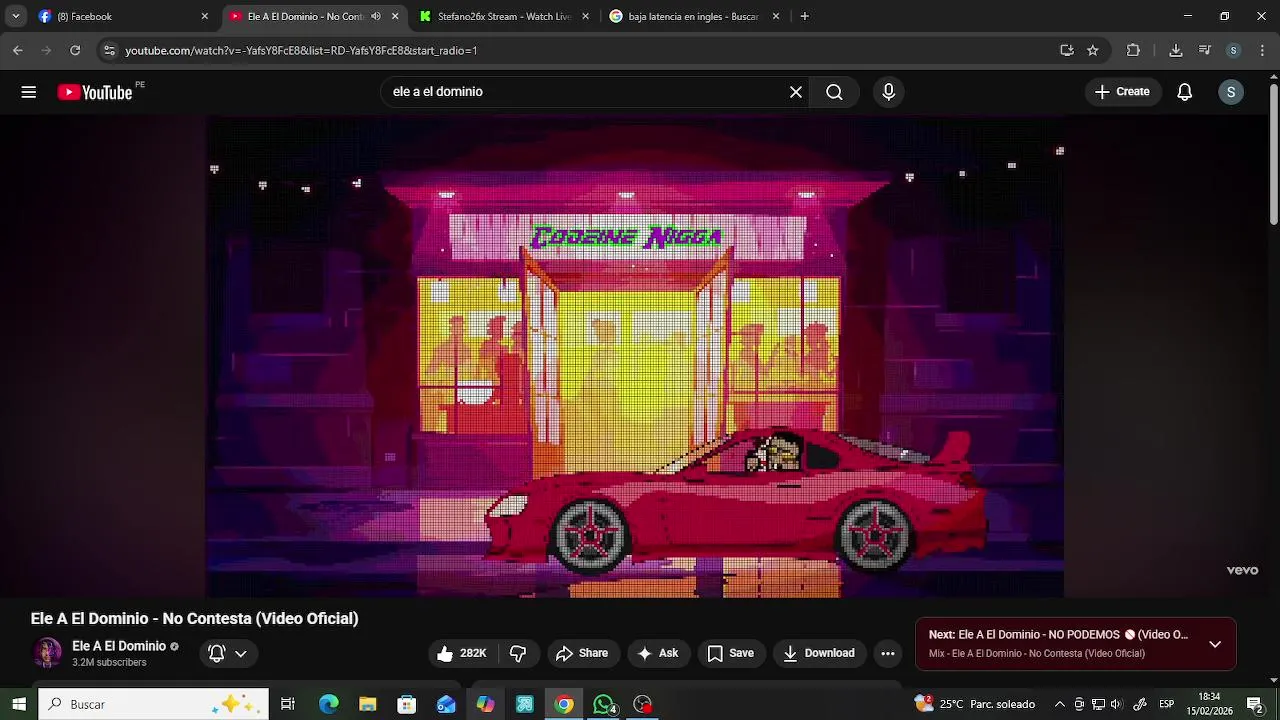This screenshot has height=720, width=1280.
Task: Click the Windows taskbar Buscar search box
Action: 153,704
